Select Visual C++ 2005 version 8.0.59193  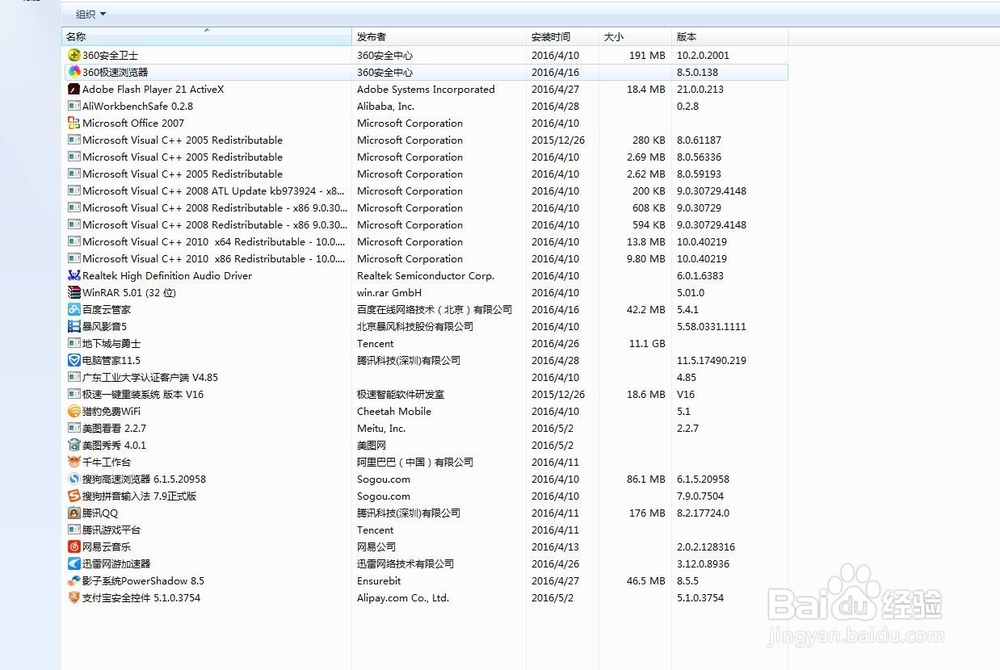699,174
